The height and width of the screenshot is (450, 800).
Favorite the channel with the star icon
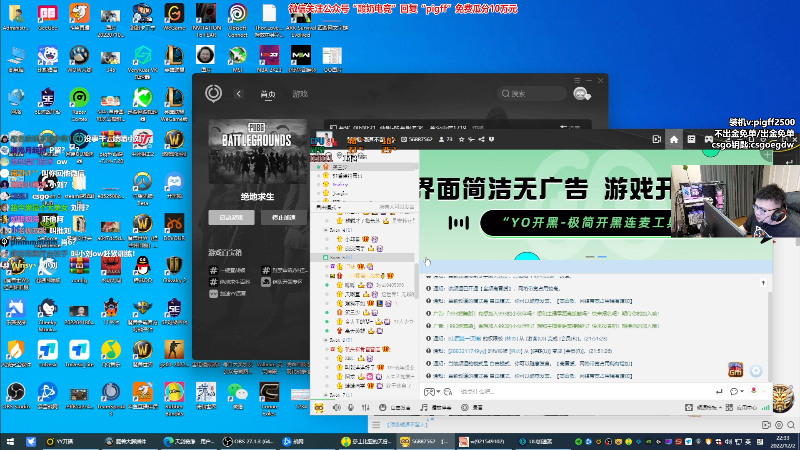point(462,139)
